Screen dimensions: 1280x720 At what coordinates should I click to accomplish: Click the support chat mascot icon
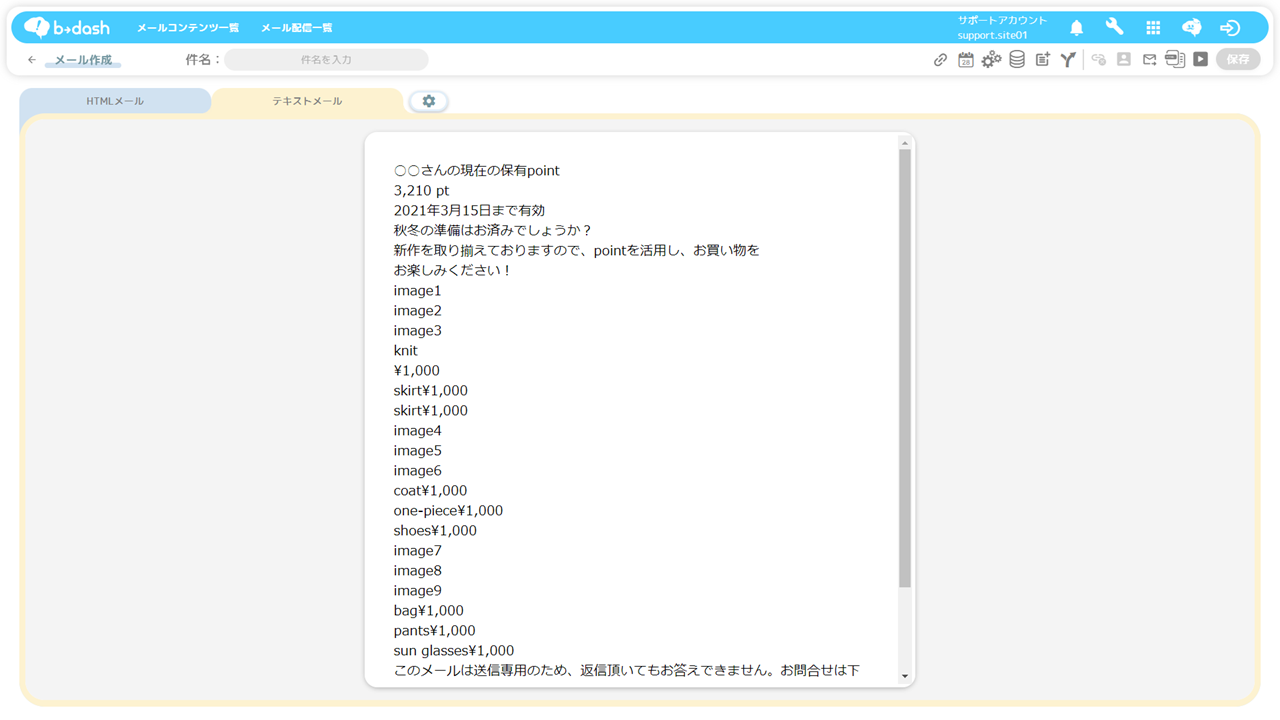(x=1191, y=28)
